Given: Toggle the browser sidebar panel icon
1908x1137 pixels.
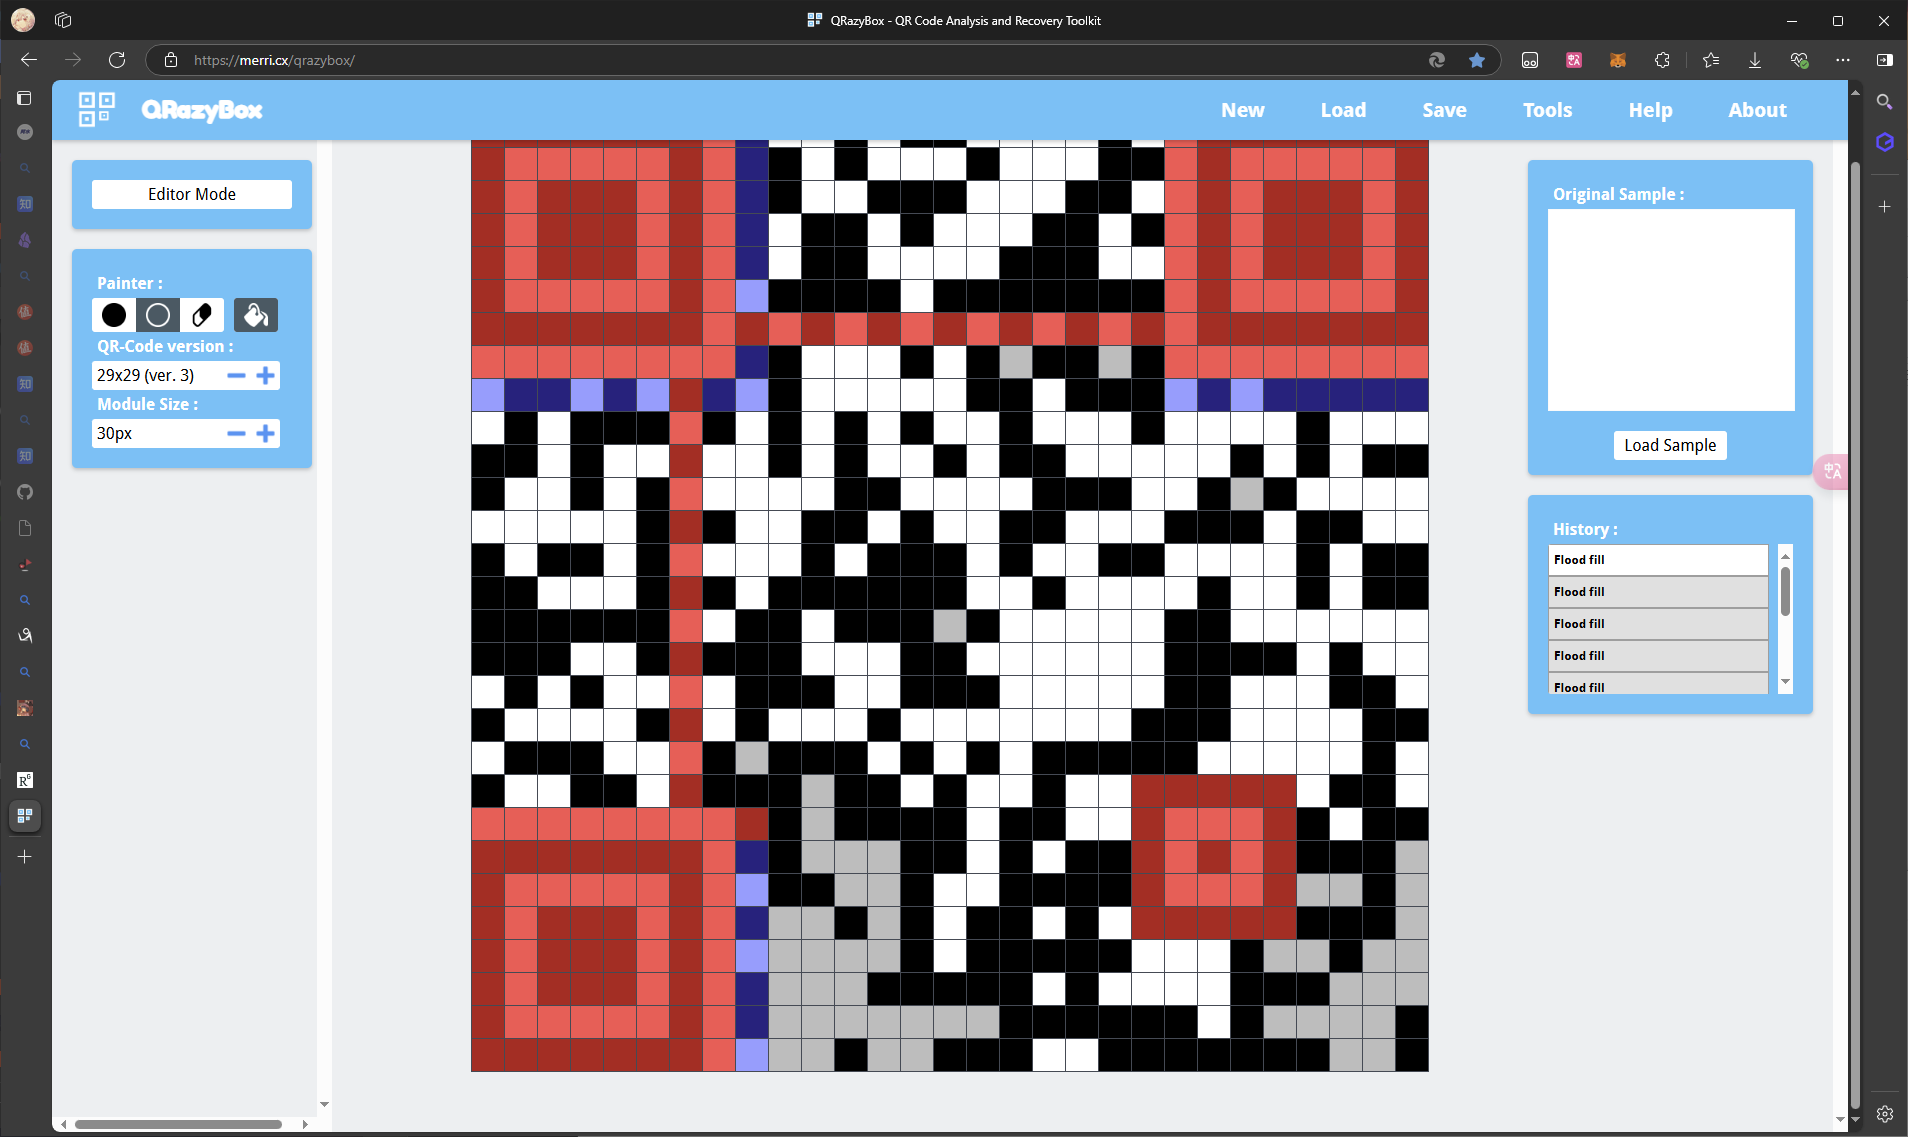Looking at the screenshot, I should click(1885, 60).
